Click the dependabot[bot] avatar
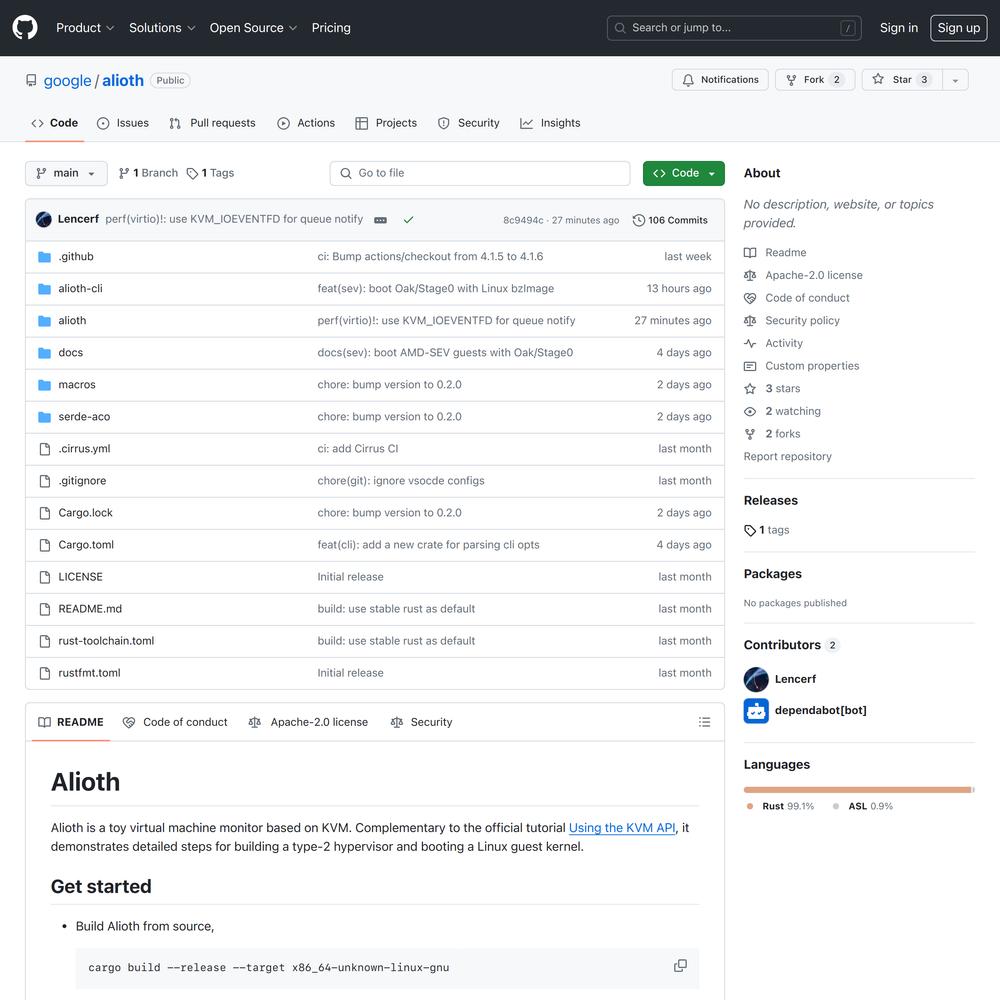 [756, 710]
